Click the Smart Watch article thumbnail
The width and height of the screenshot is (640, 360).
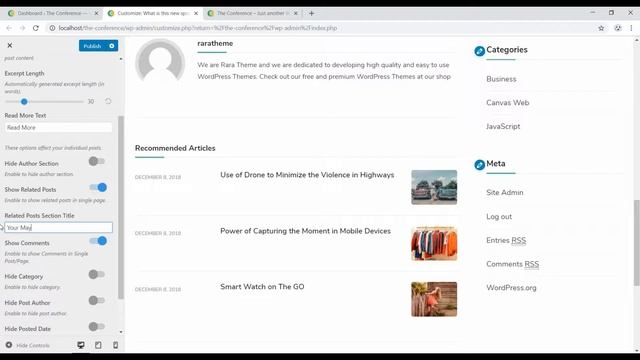(x=434, y=299)
